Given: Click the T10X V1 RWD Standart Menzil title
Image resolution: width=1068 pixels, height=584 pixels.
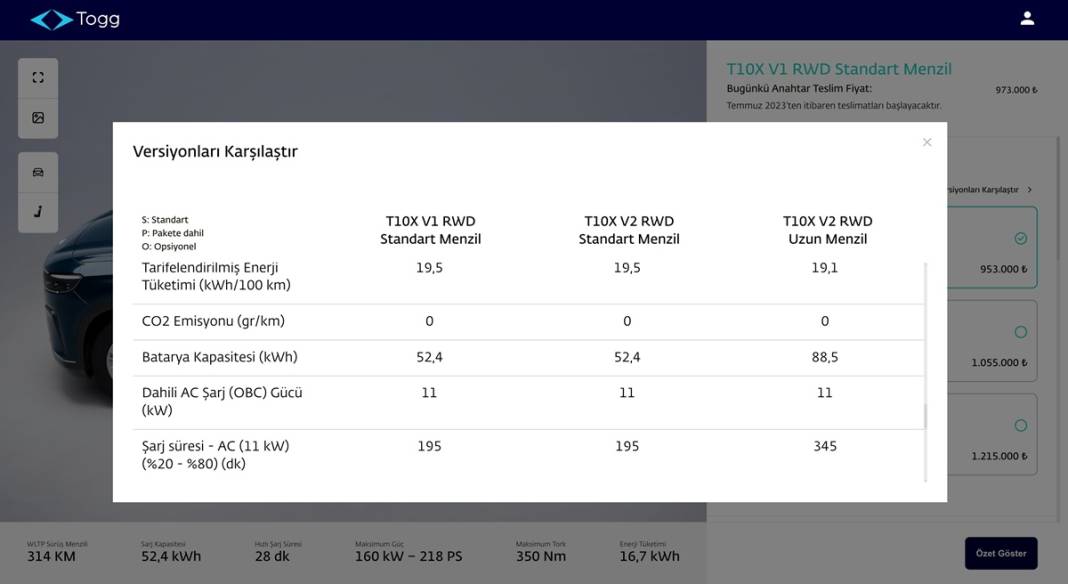Looking at the screenshot, I should 838,69.
